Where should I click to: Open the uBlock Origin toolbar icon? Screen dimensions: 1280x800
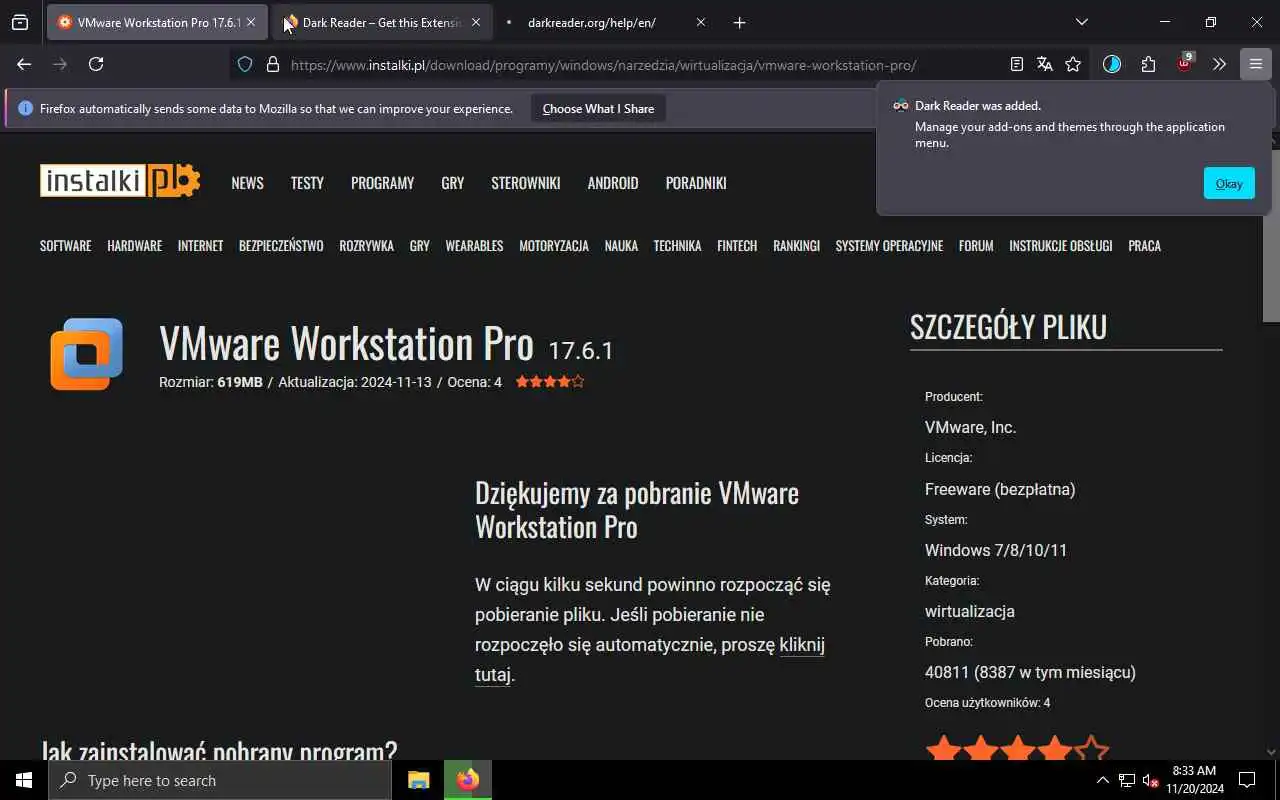[x=1184, y=62]
